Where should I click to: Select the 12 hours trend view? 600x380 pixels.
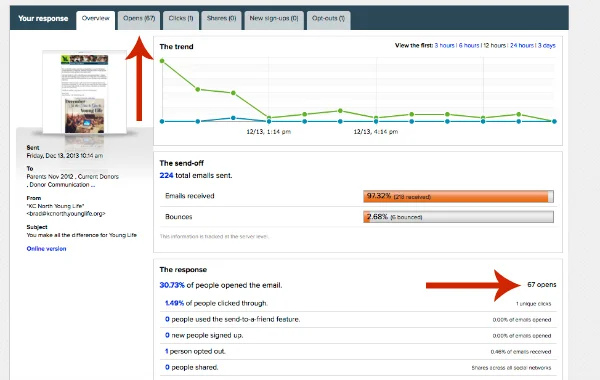tap(495, 46)
